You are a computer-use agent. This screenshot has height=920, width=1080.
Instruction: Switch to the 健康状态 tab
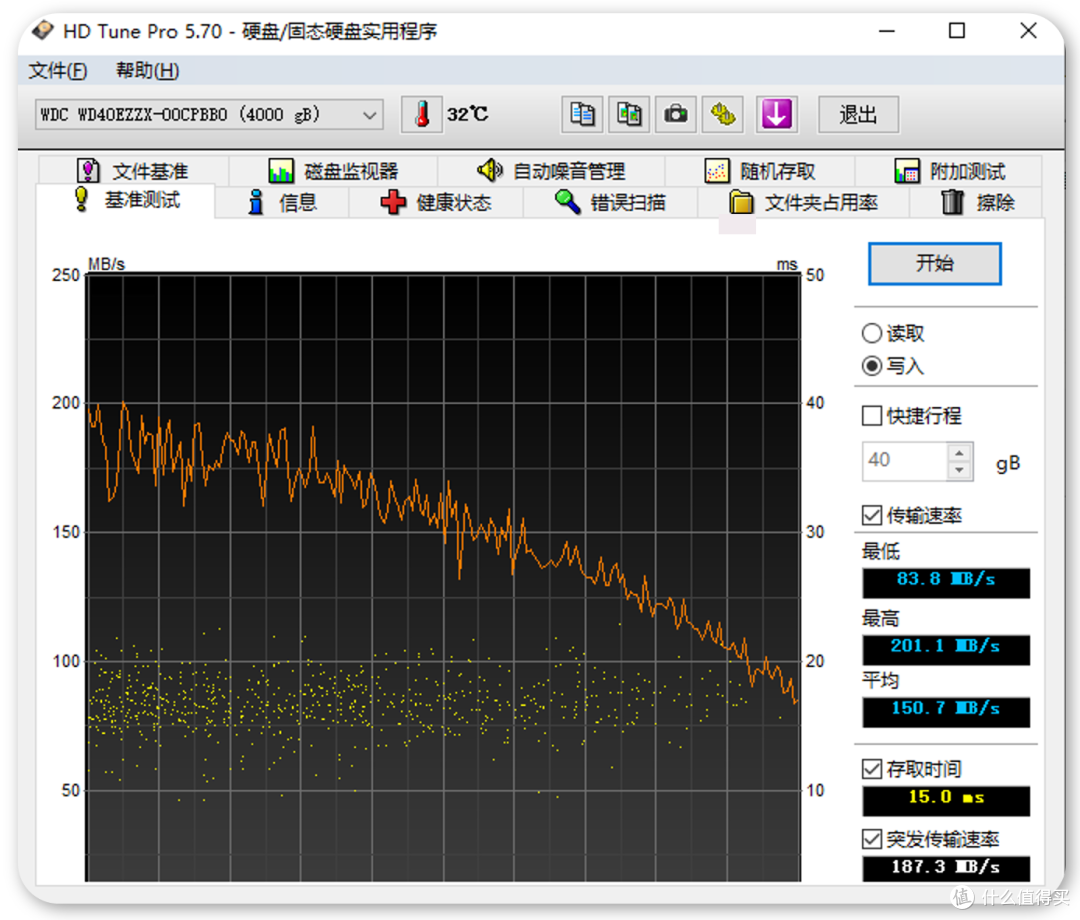[x=435, y=202]
